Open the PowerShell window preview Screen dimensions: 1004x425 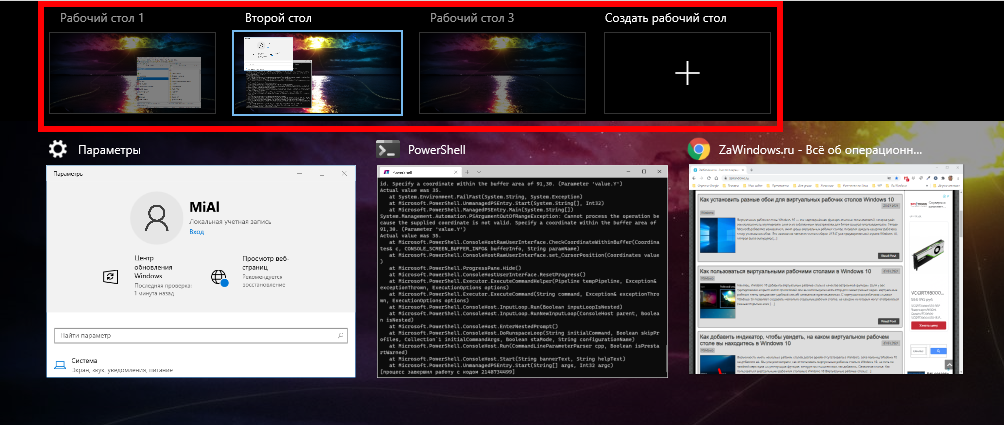[x=521, y=272]
